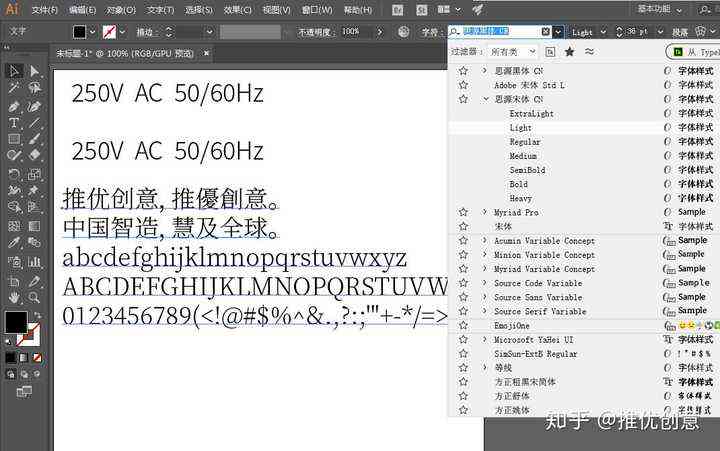The width and height of the screenshot is (720, 451).
Task: Select the Selection tool arrow
Action: tap(14, 71)
